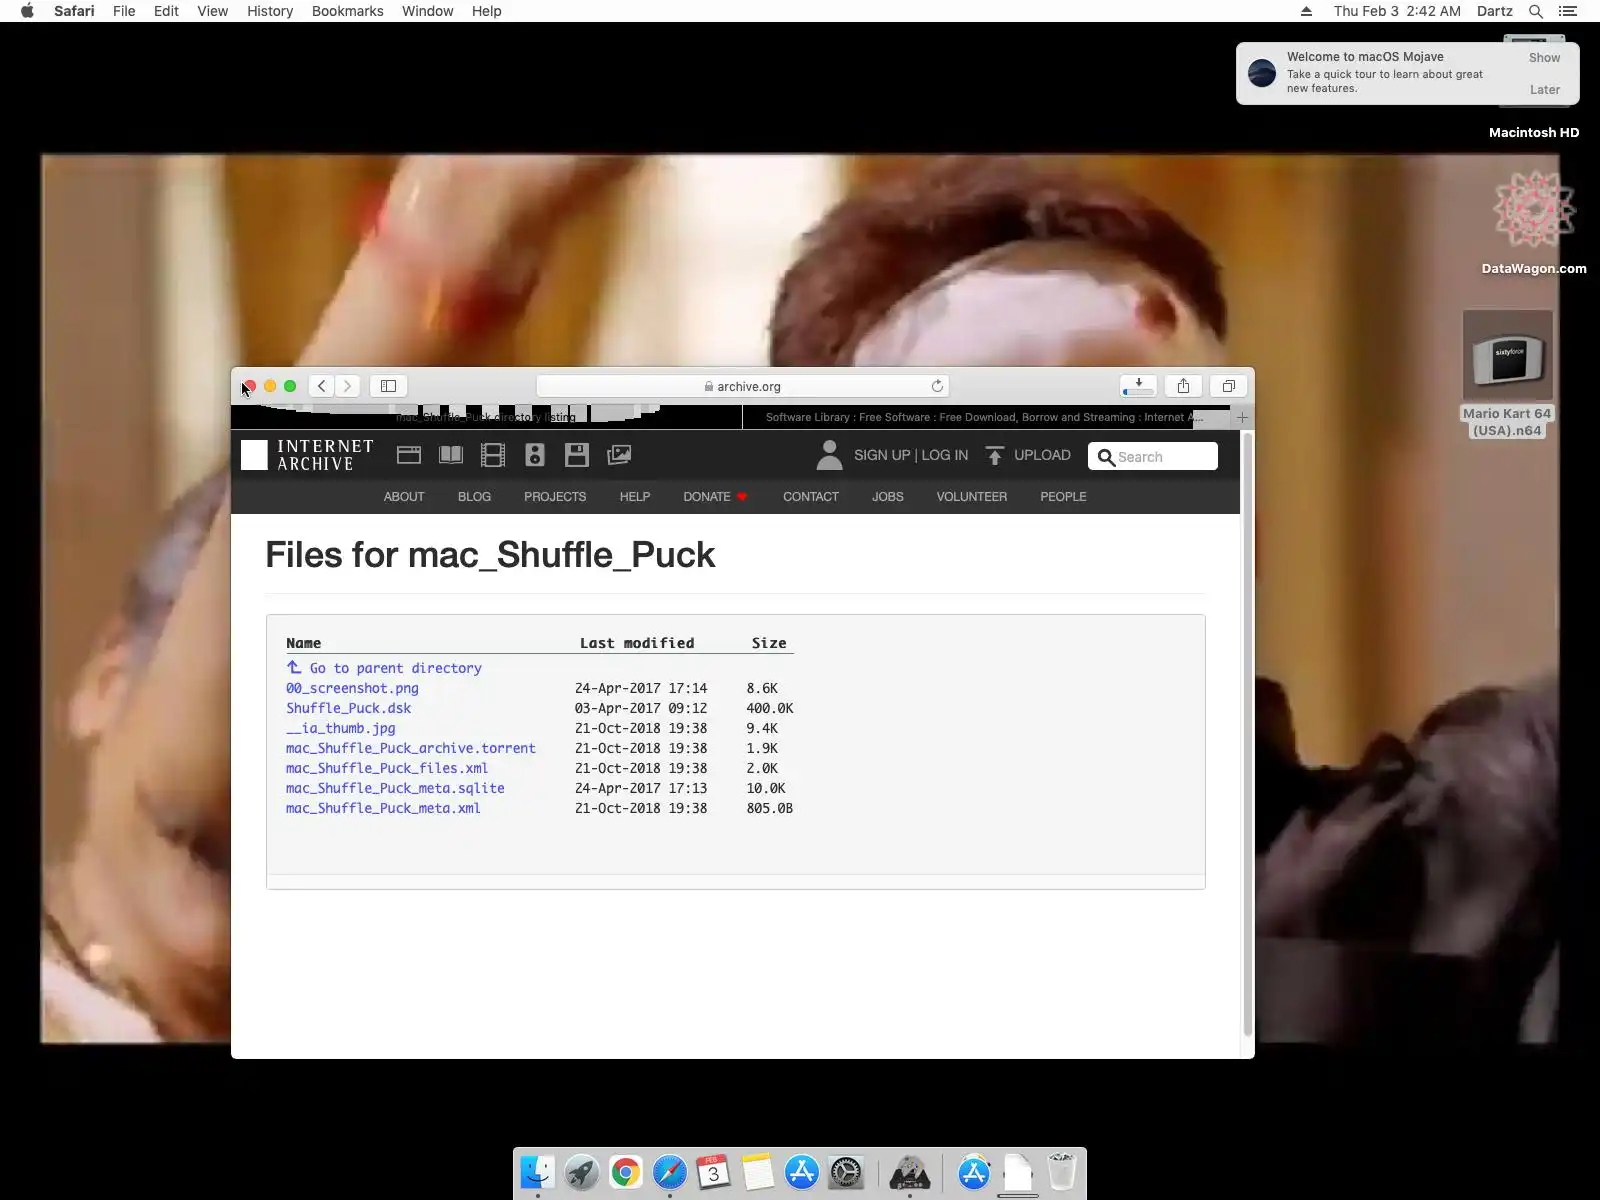Add a new Safari tab

coord(1242,417)
